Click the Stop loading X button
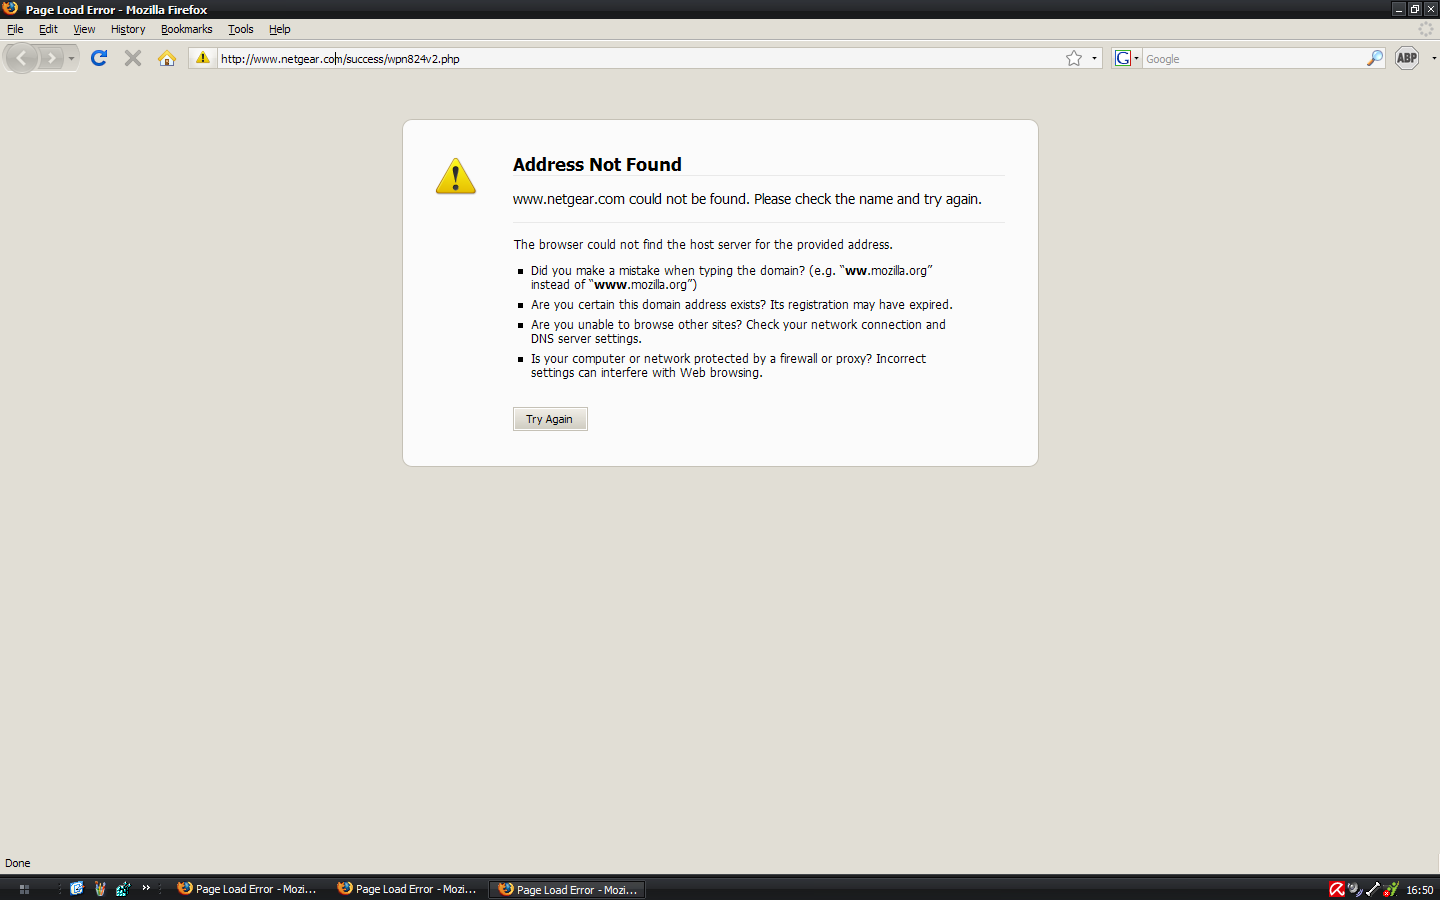This screenshot has height=900, width=1440. [133, 58]
